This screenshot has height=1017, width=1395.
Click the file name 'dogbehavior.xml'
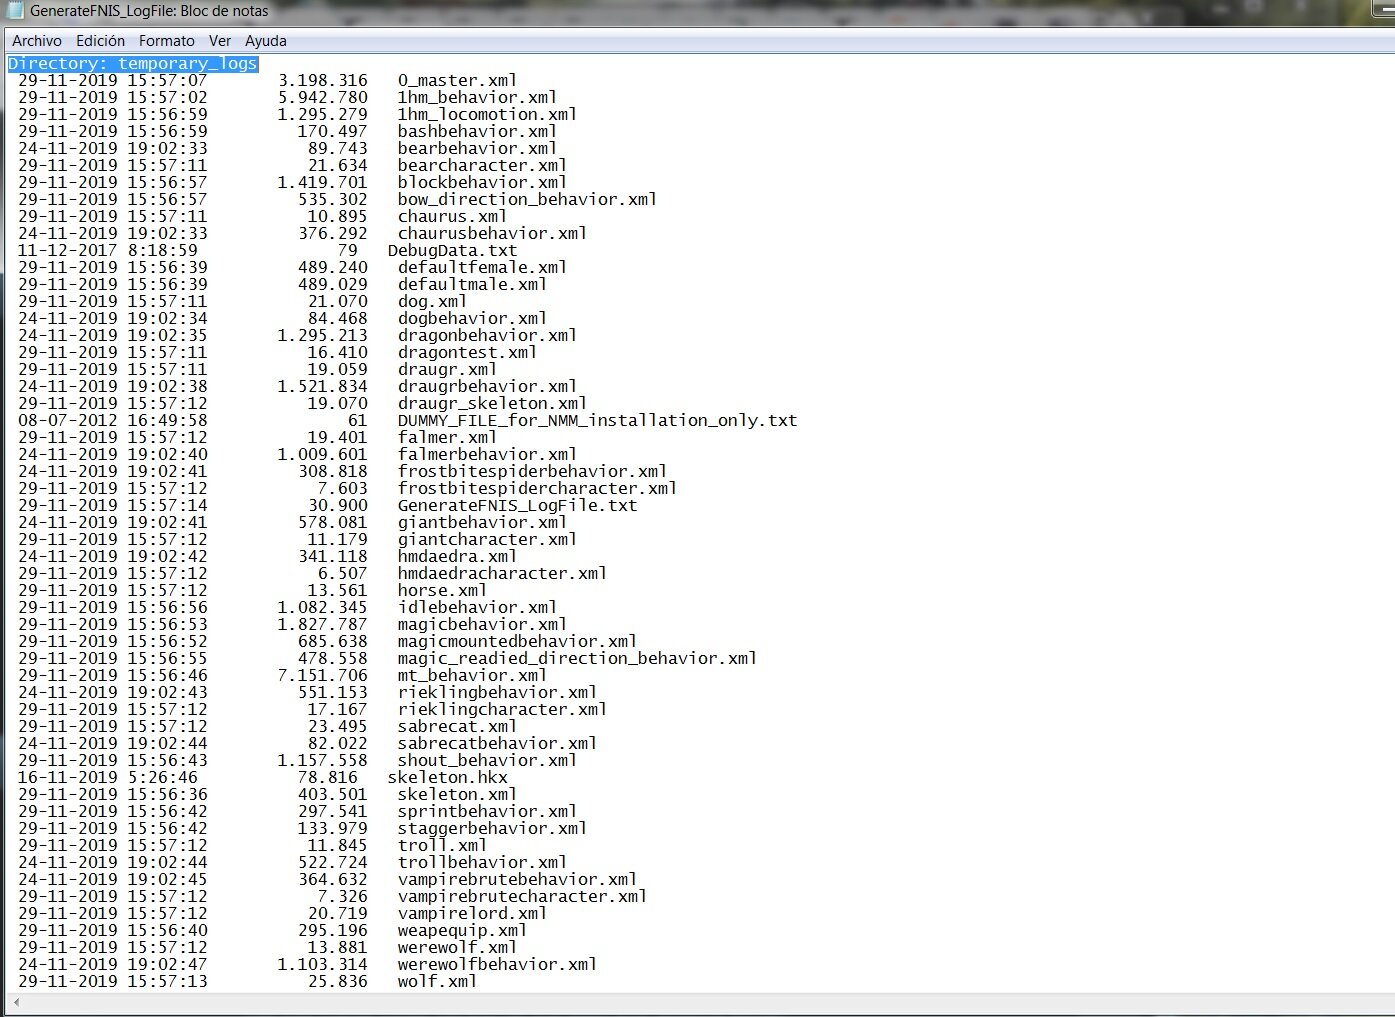pyautogui.click(x=472, y=318)
